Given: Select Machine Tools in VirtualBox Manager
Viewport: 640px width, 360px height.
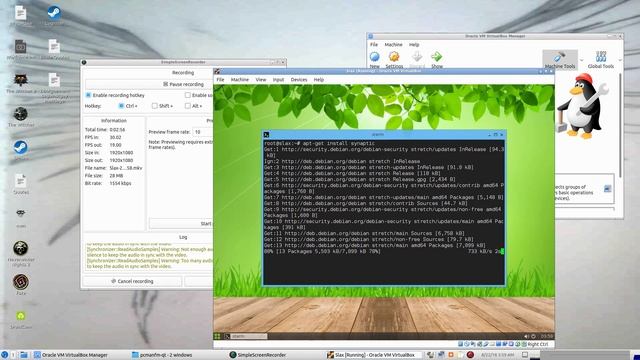Looking at the screenshot, I should 560,60.
